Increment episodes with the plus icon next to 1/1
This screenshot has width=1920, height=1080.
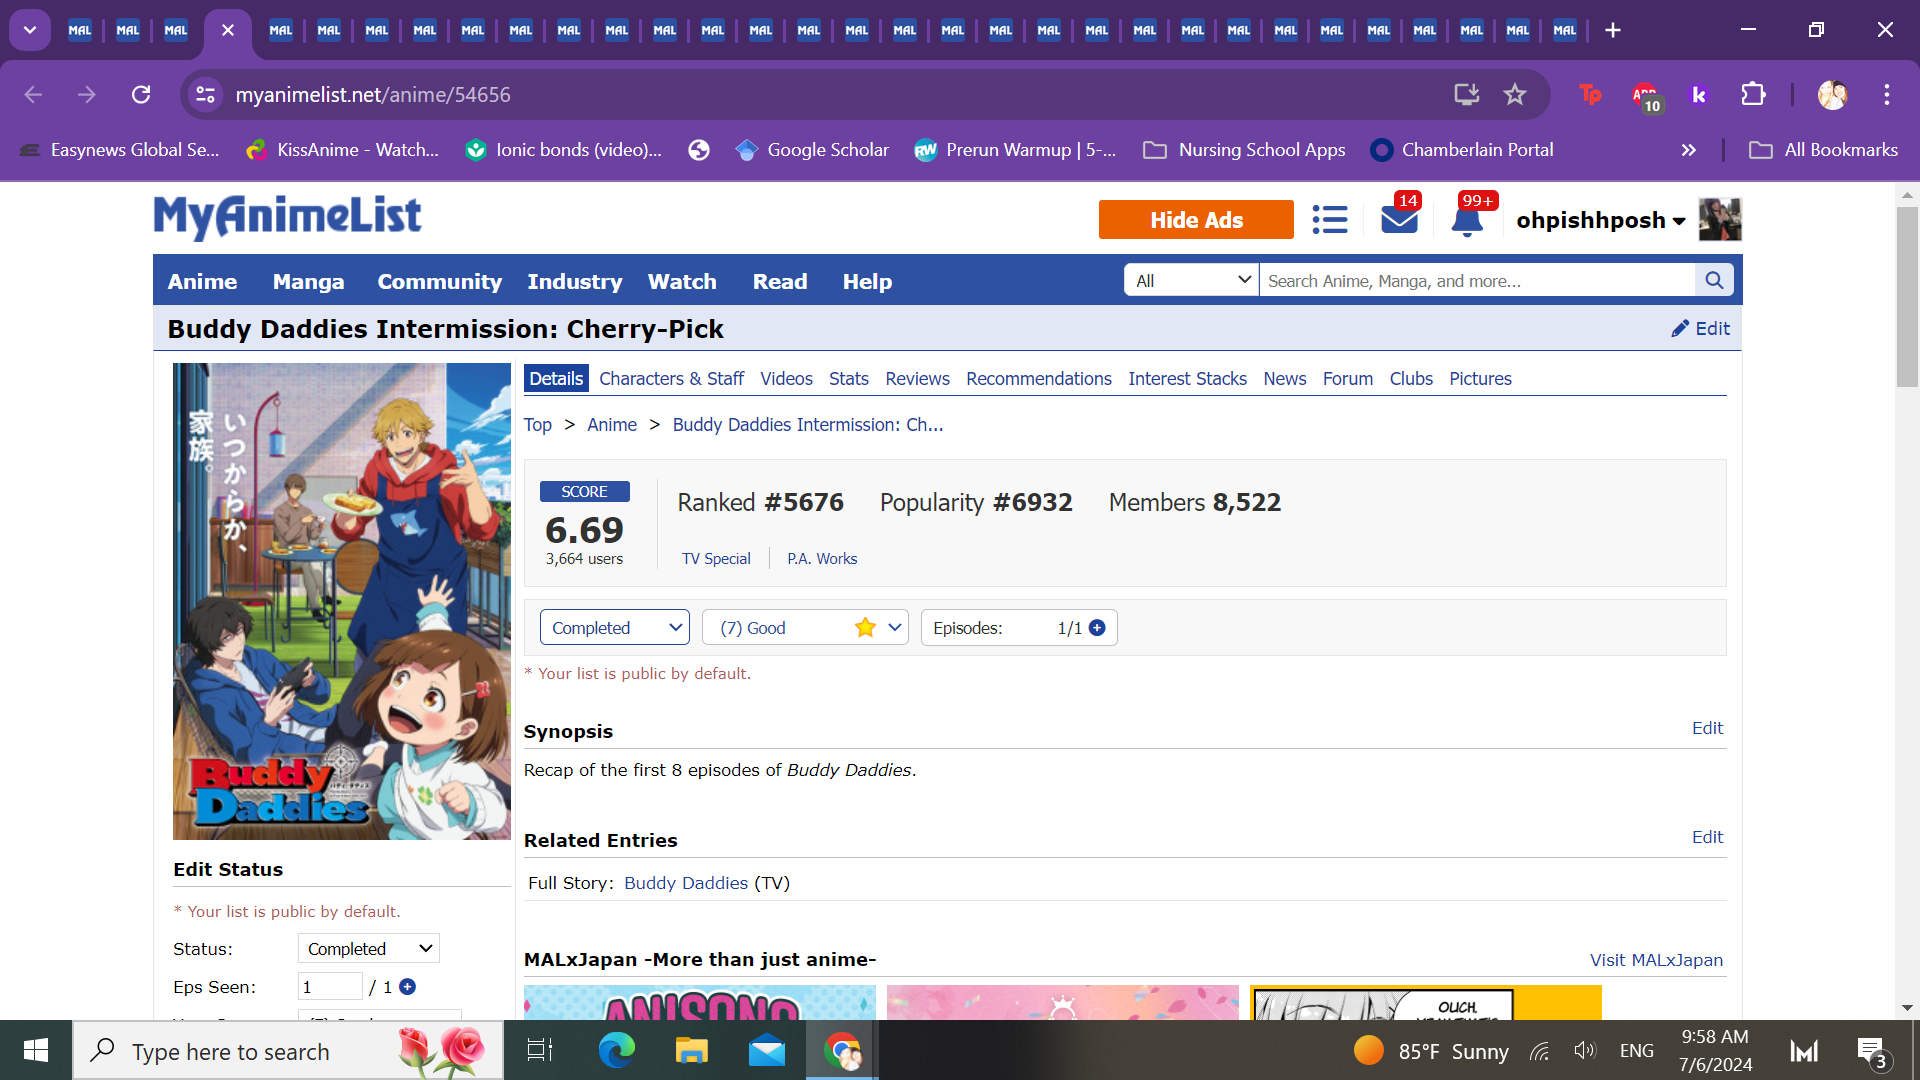[1097, 628]
